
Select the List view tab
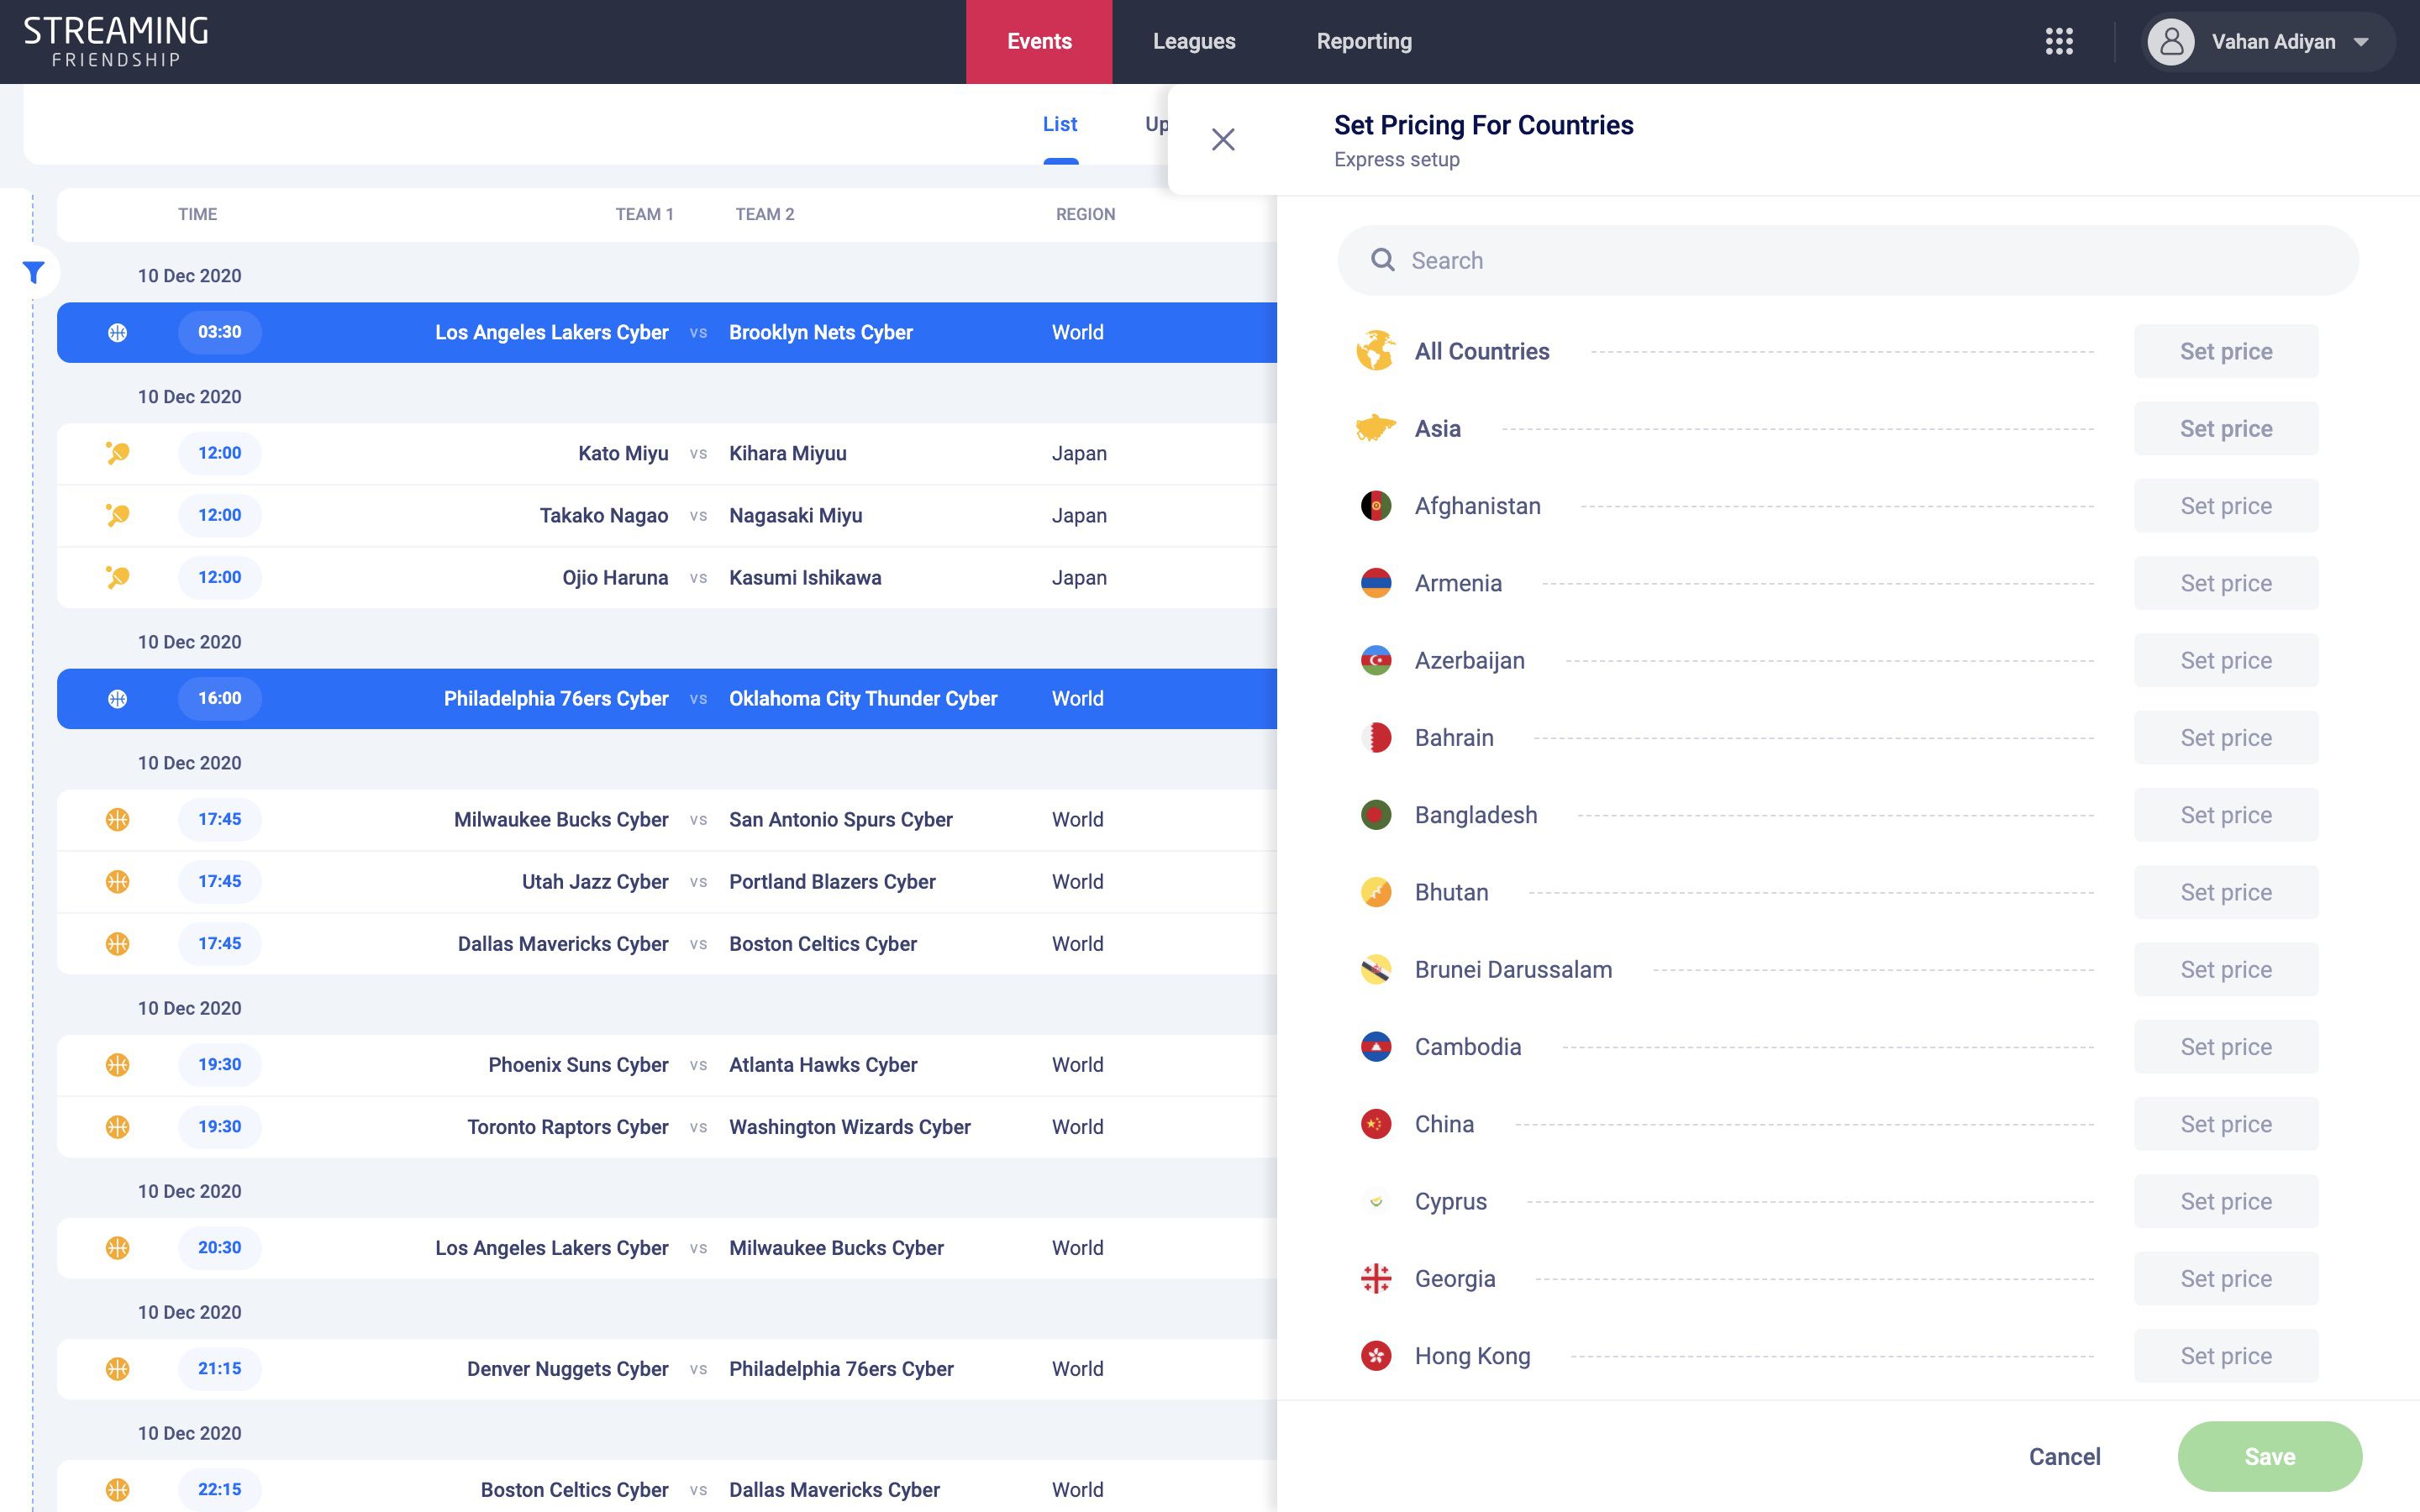[x=1060, y=124]
